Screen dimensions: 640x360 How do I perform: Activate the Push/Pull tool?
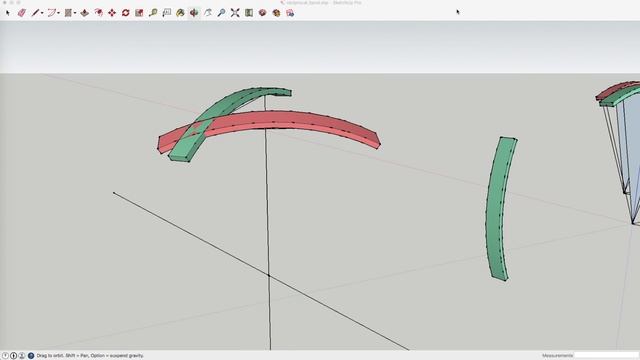pyautogui.click(x=84, y=13)
